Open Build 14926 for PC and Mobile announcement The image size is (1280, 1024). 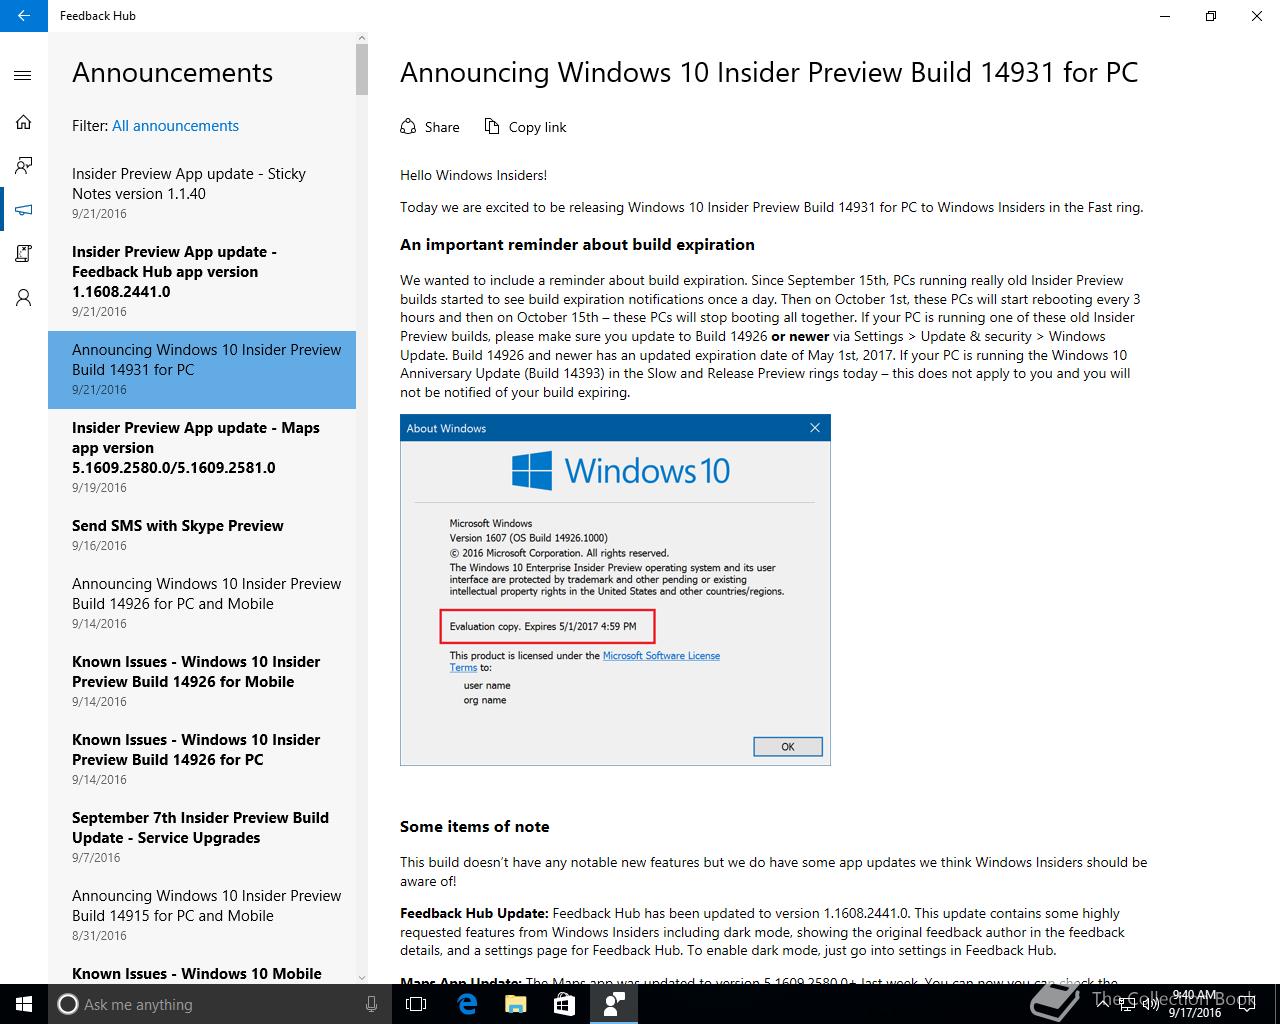[202, 603]
